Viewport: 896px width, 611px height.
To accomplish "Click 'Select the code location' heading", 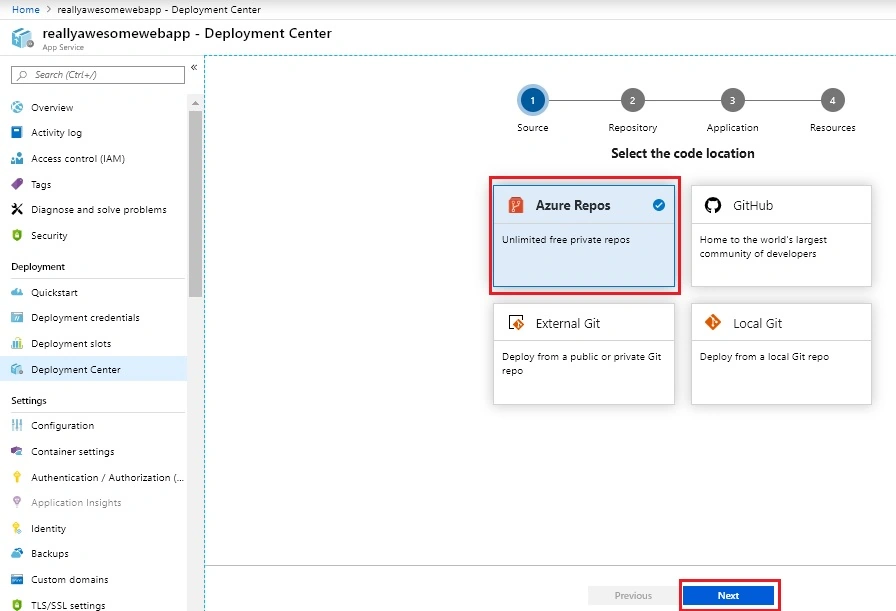I will click(x=682, y=153).
